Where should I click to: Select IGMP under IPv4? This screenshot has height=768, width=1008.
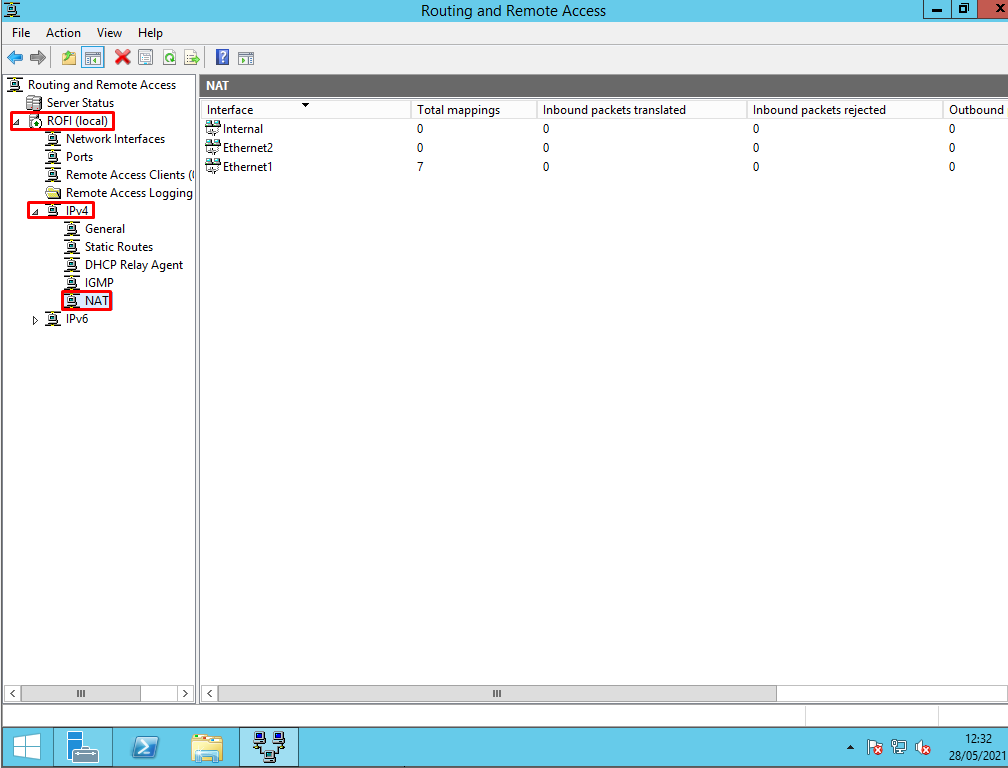pos(99,283)
